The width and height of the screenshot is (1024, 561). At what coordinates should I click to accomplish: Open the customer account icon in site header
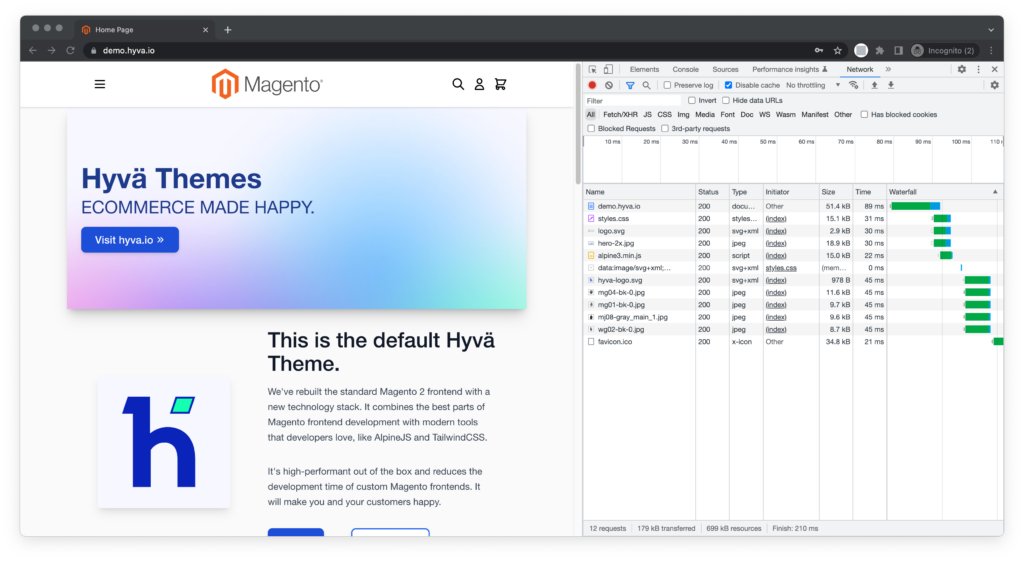[x=479, y=84]
